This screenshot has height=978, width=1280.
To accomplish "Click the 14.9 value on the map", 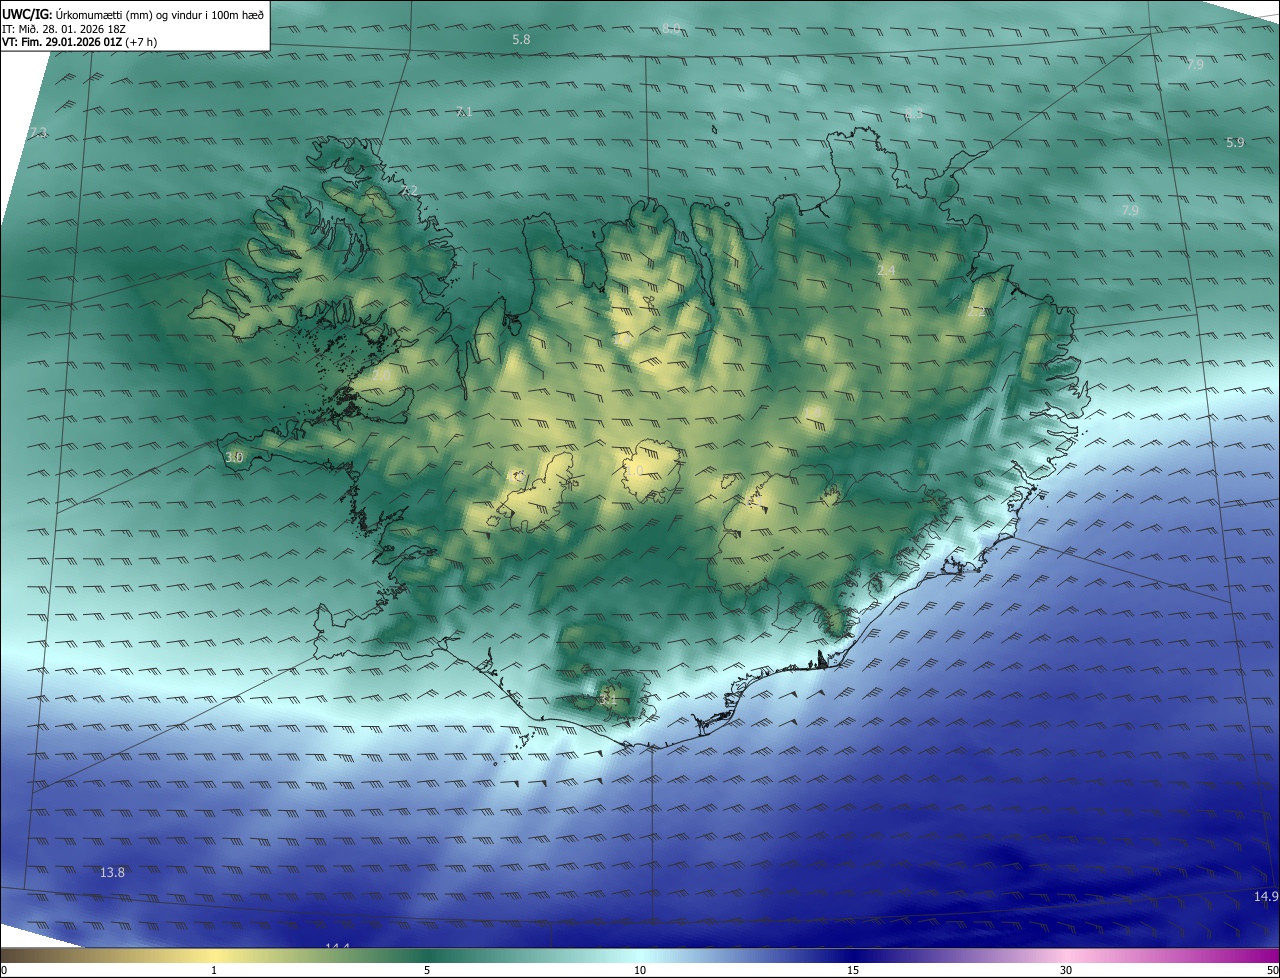I will tap(1266, 896).
